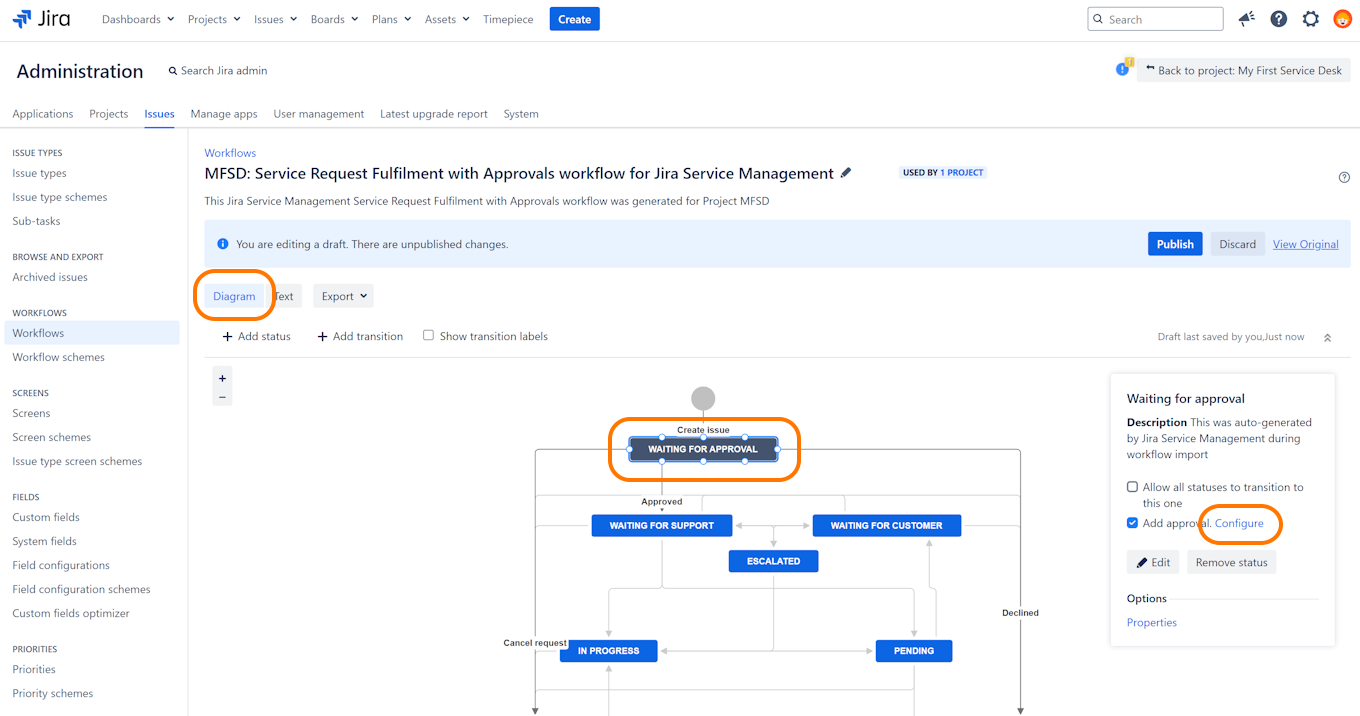Viewport: 1360px width, 716px height.
Task: Open the Export dropdown
Action: click(343, 296)
